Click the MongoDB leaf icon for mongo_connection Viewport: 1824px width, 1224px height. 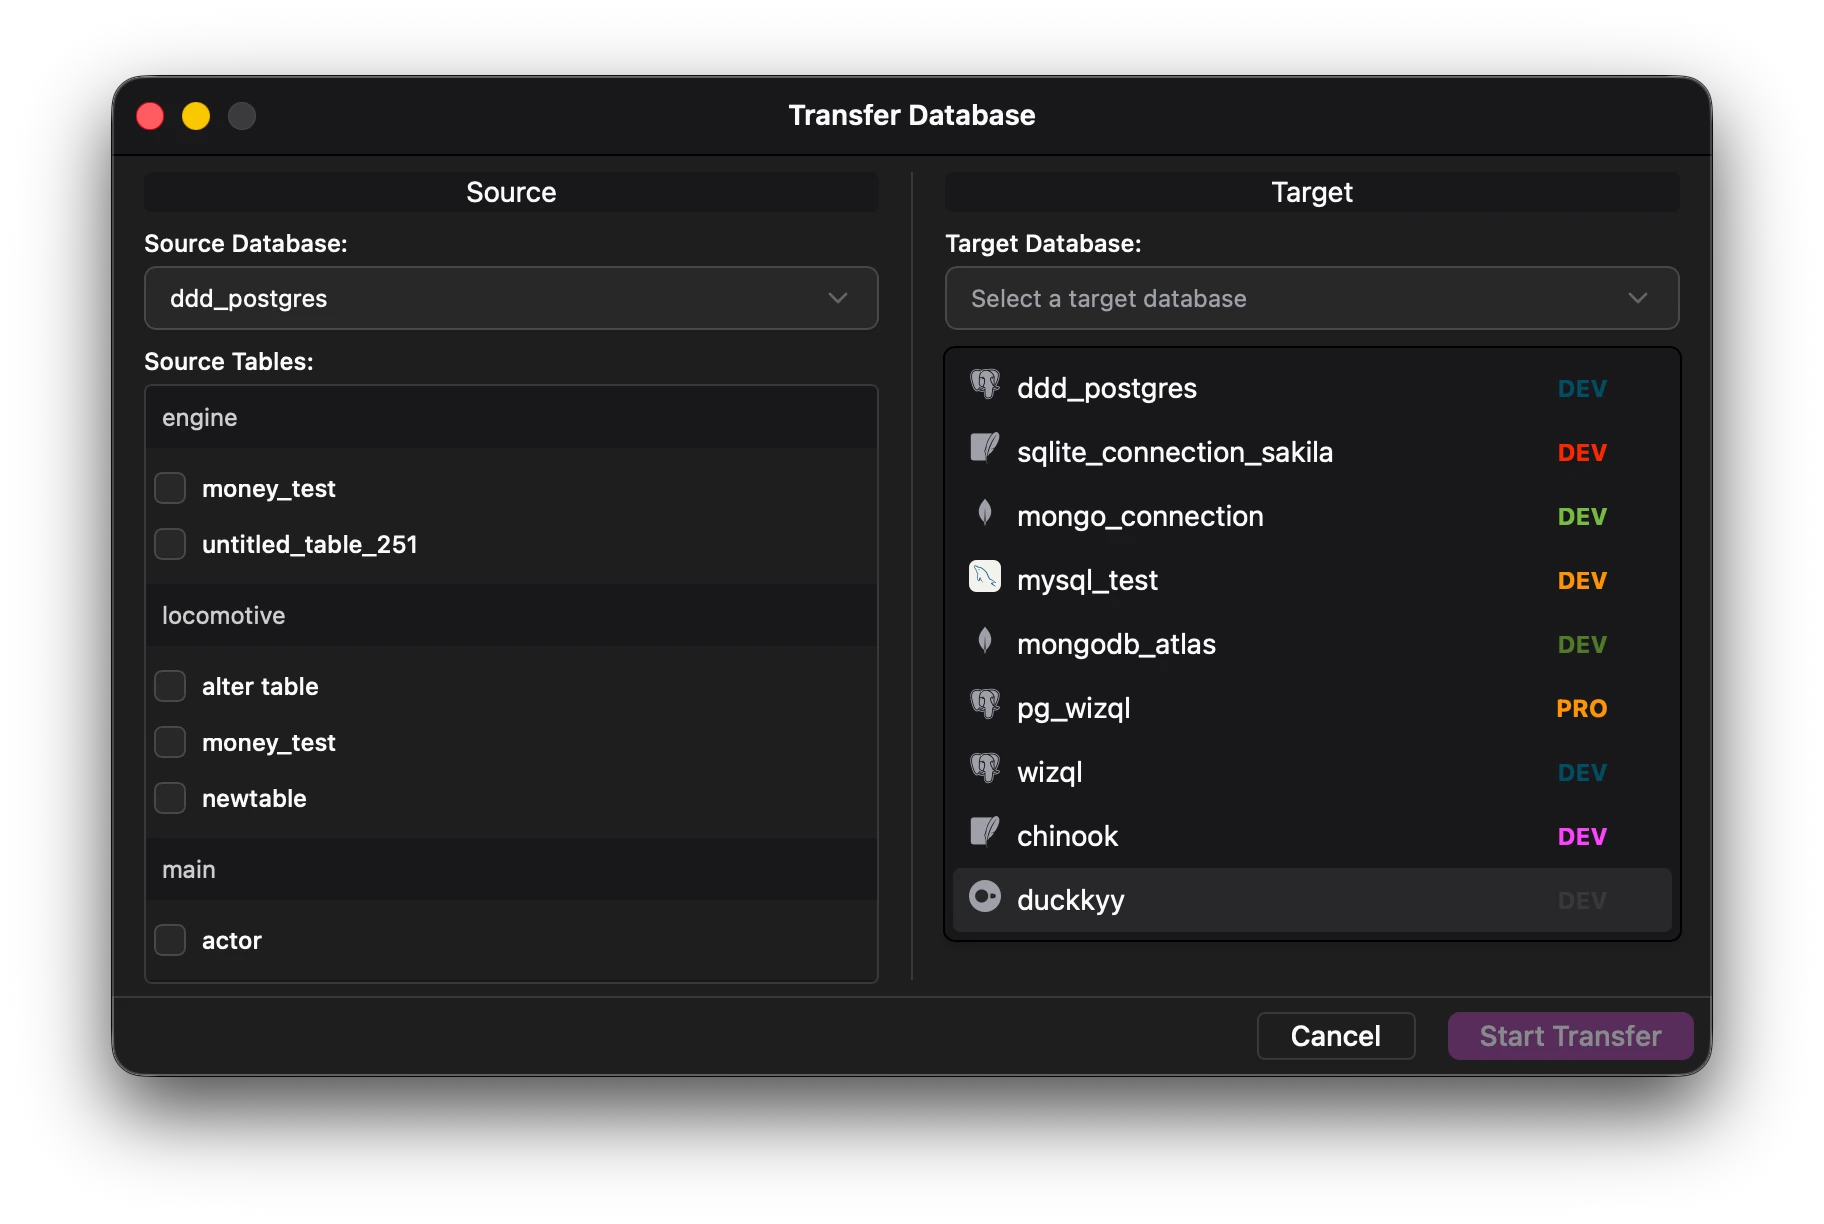click(985, 513)
